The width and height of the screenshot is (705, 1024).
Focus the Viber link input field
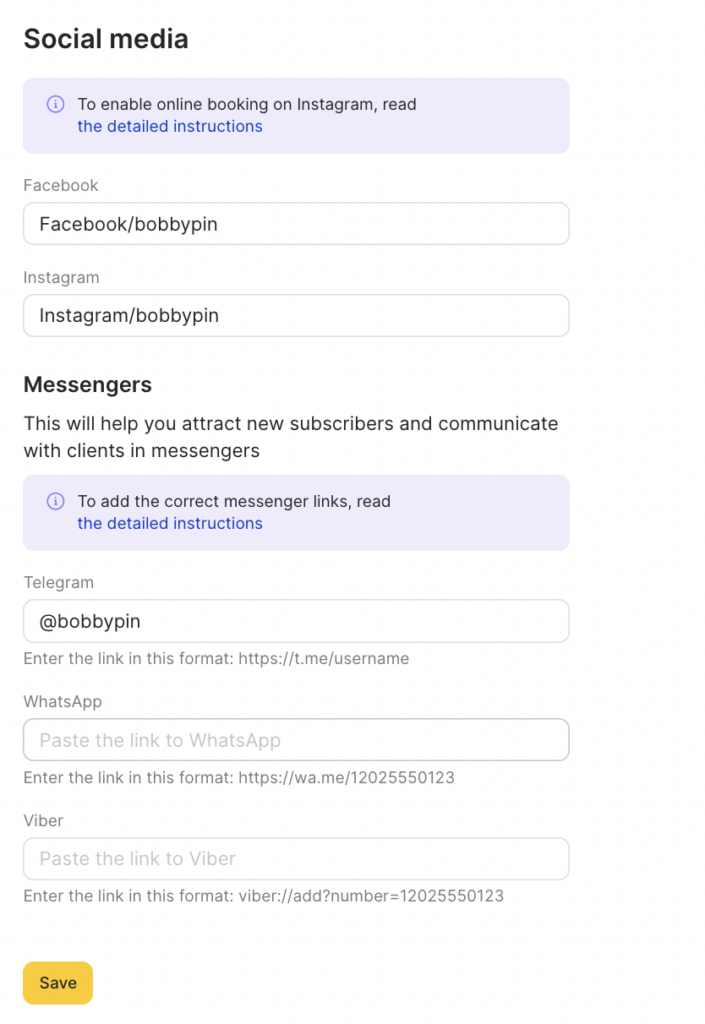(x=296, y=858)
